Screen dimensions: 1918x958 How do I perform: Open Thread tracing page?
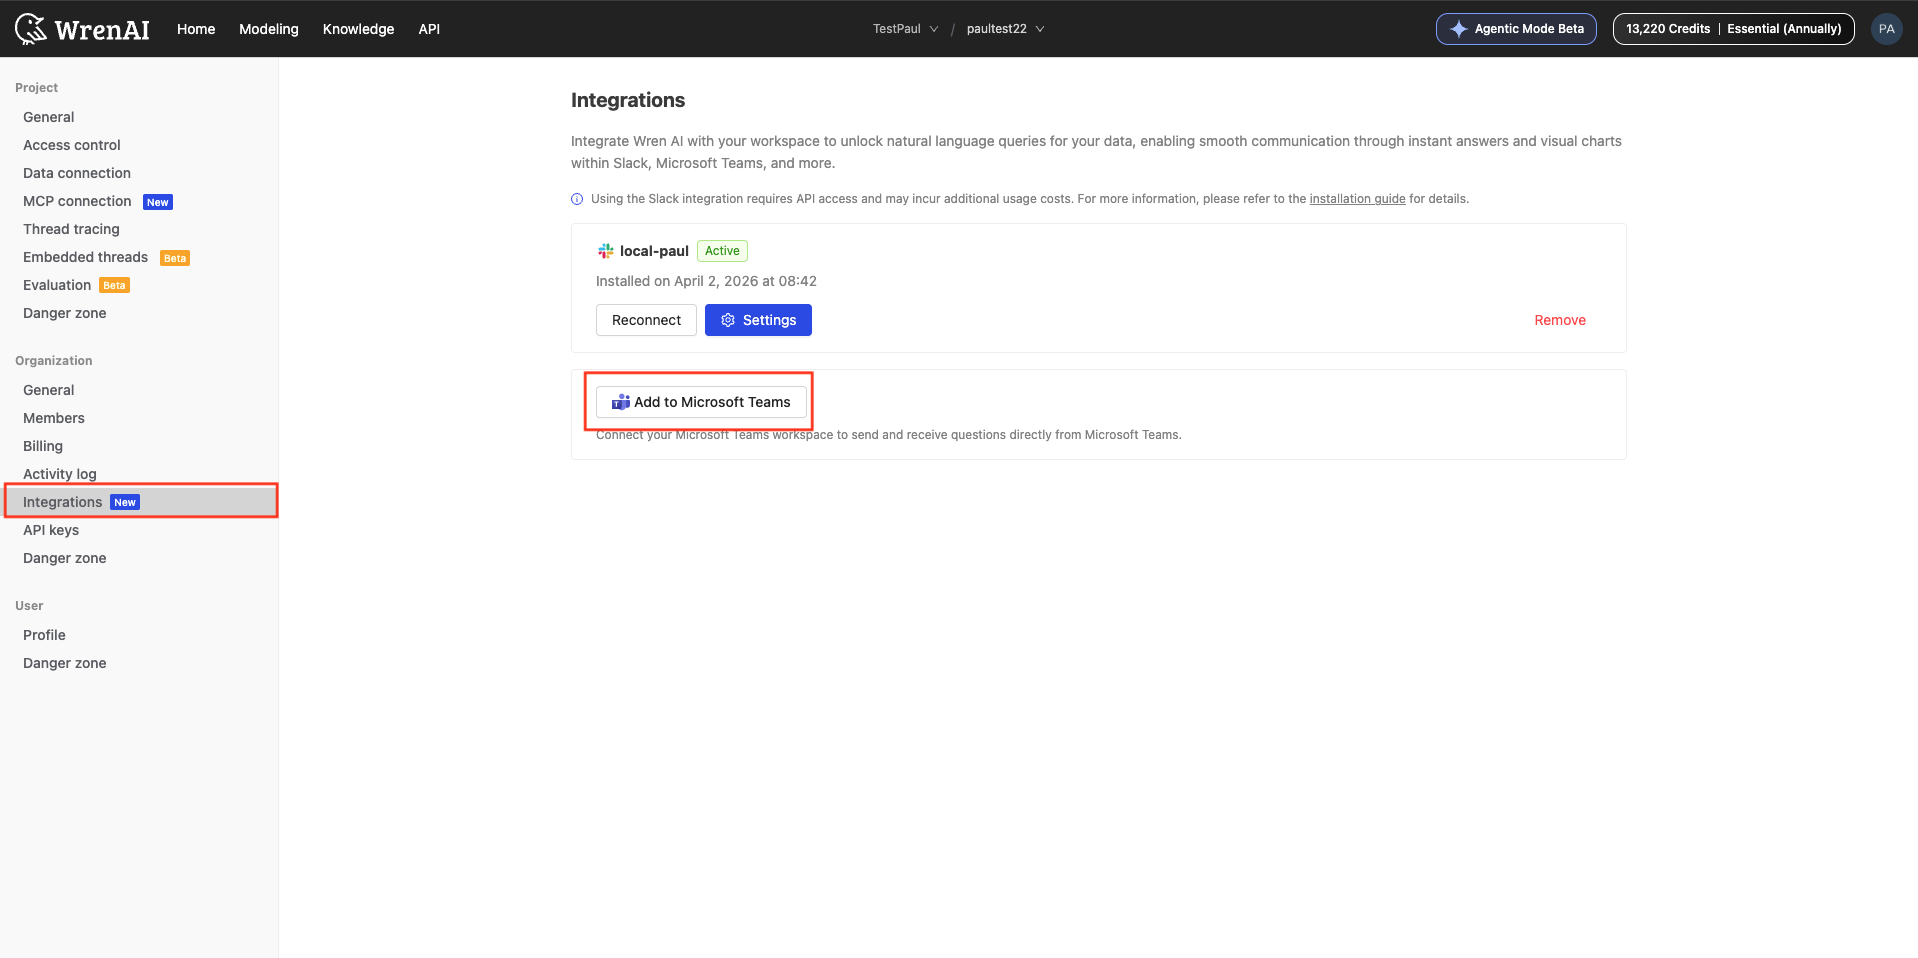139,229
